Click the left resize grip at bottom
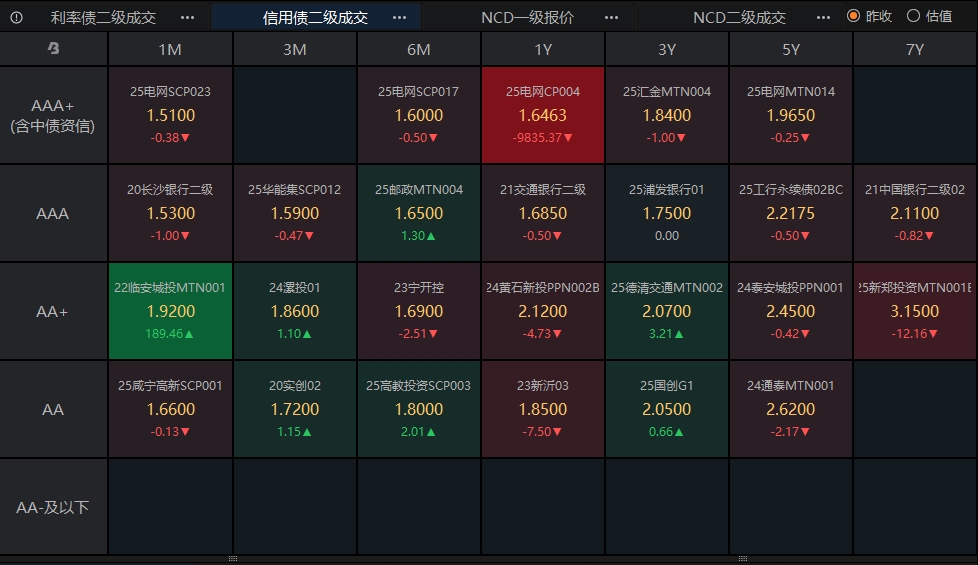This screenshot has width=978, height=565. [x=233, y=558]
